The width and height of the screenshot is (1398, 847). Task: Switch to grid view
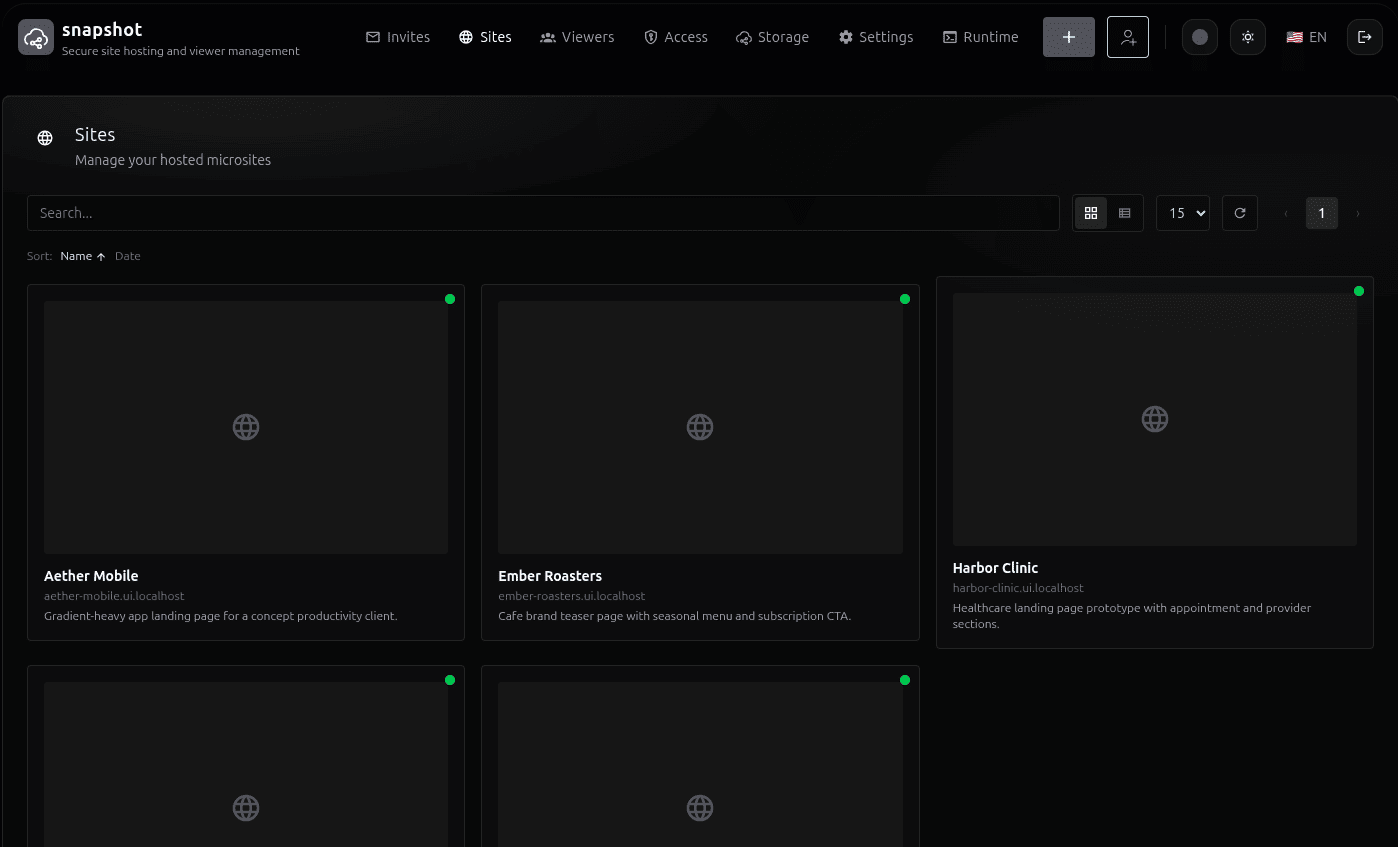point(1091,213)
